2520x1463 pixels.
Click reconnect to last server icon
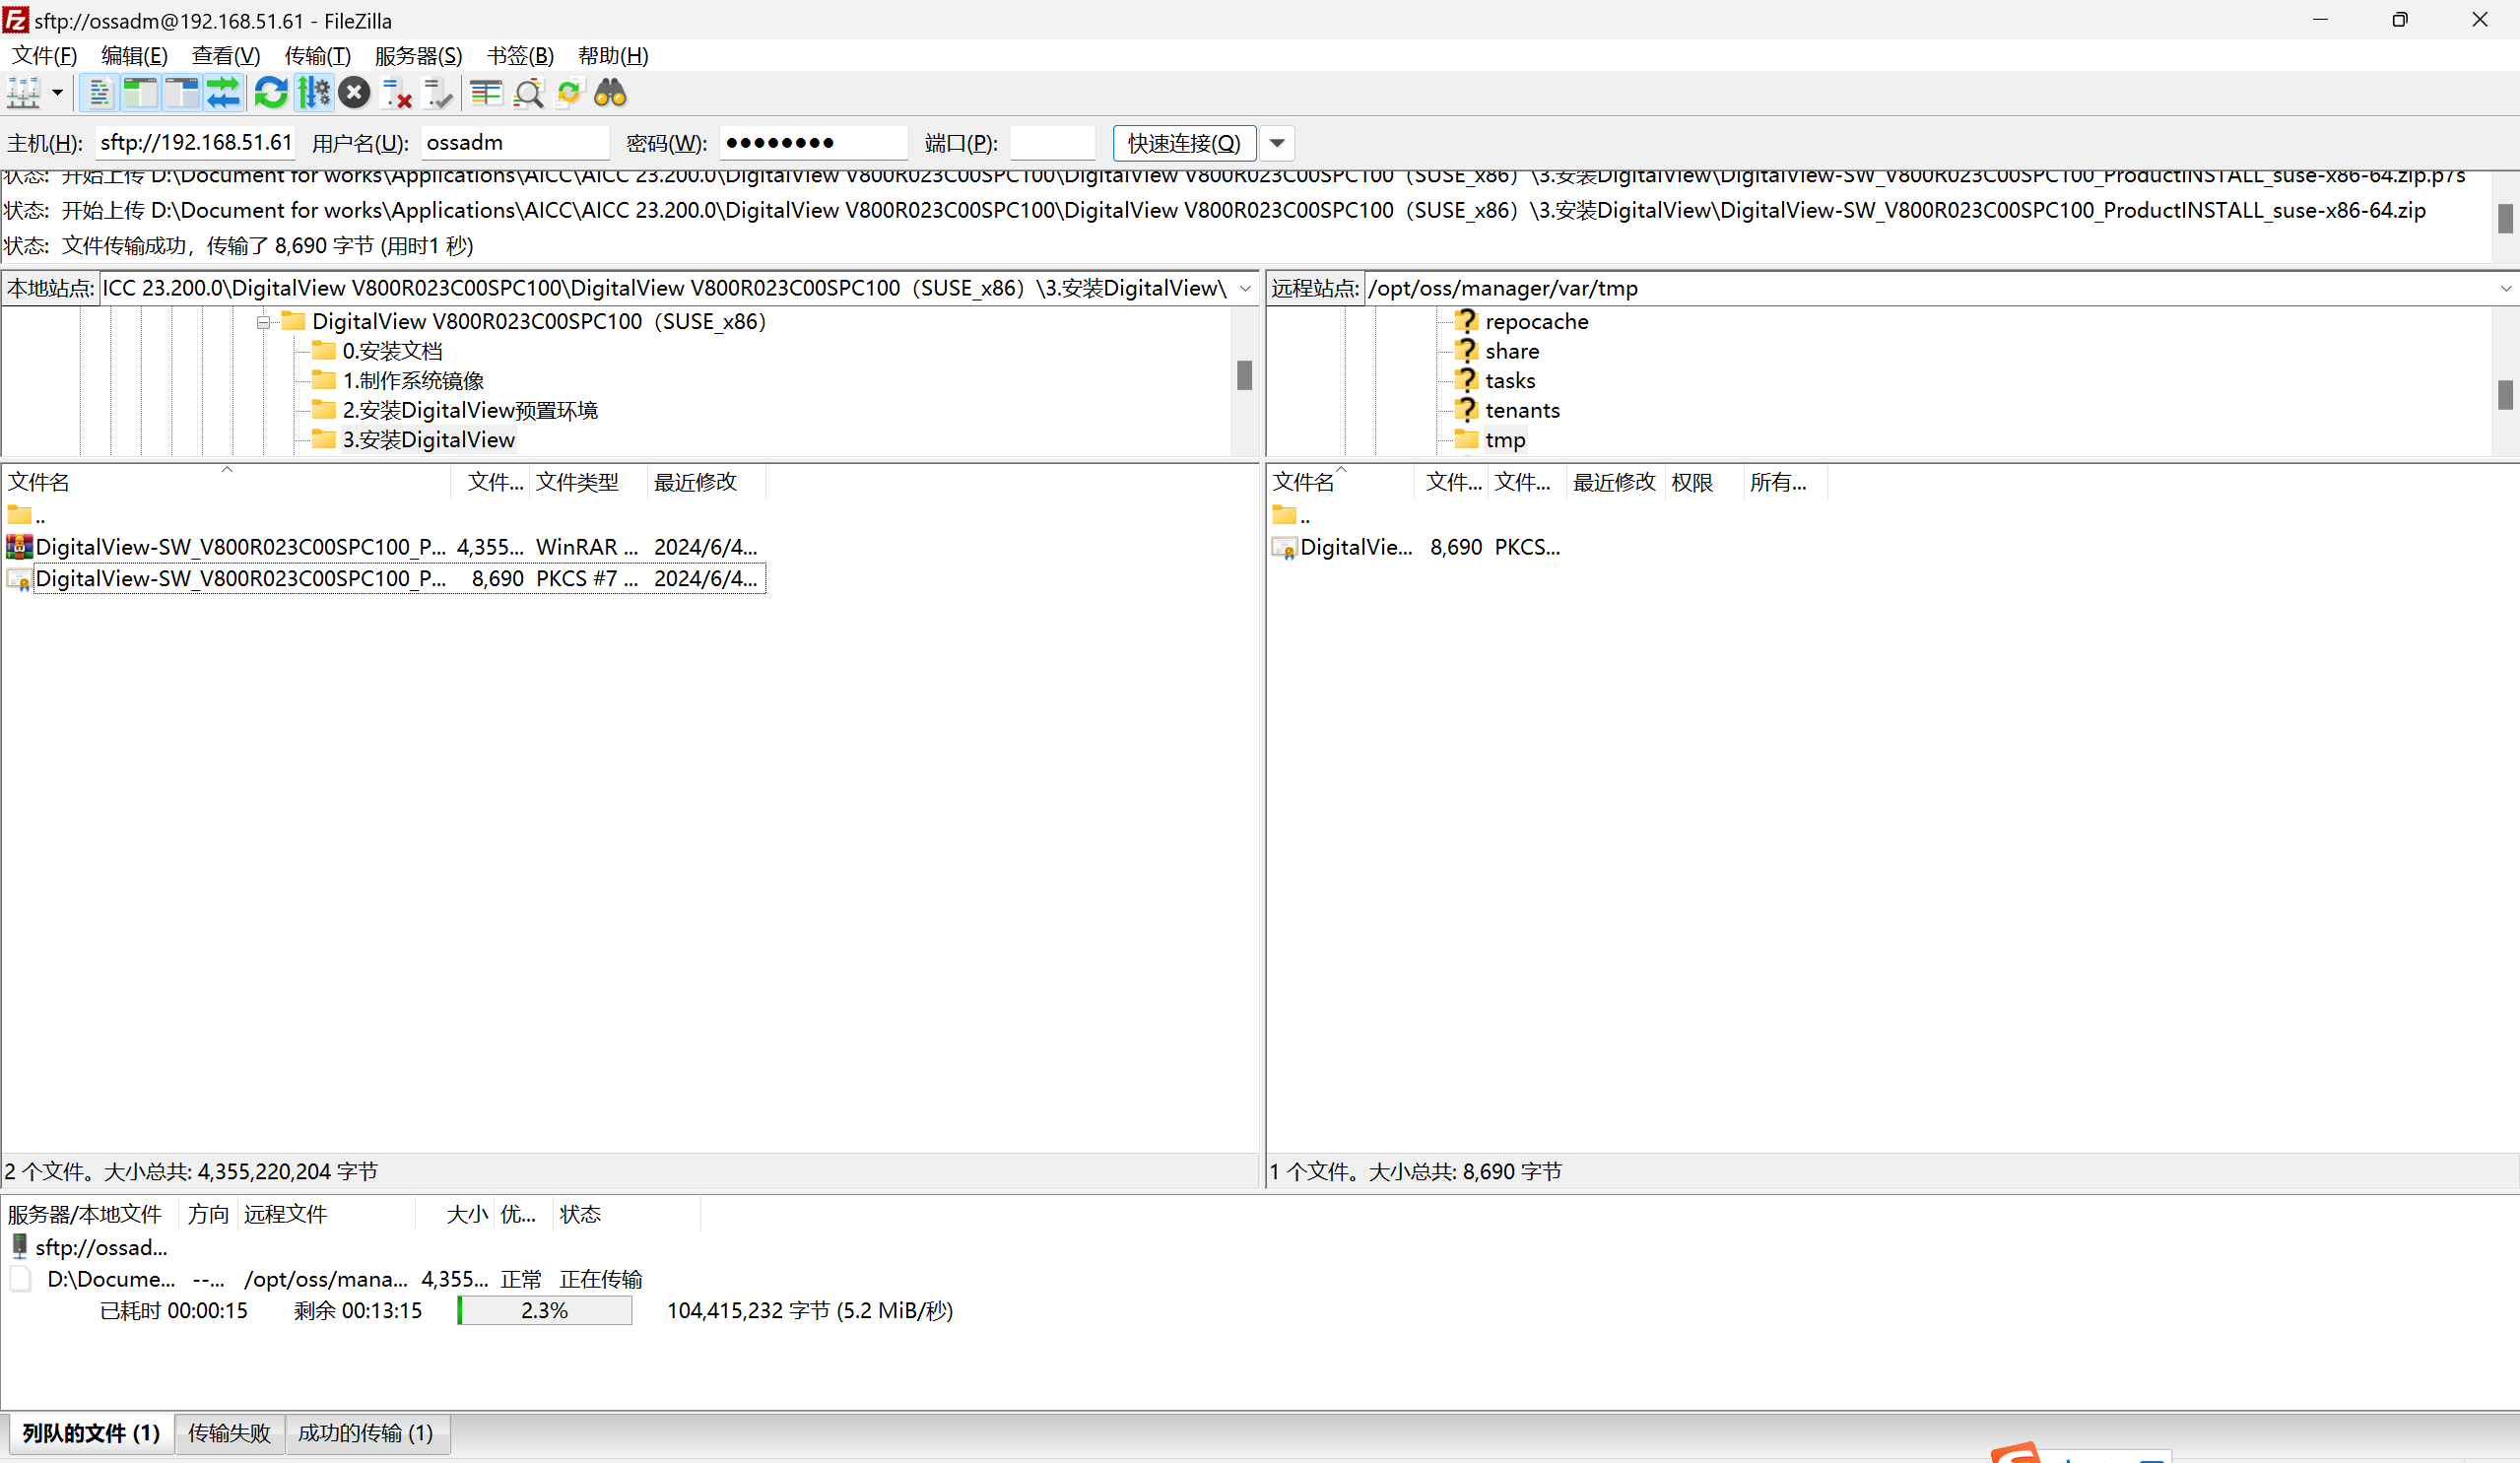point(438,93)
